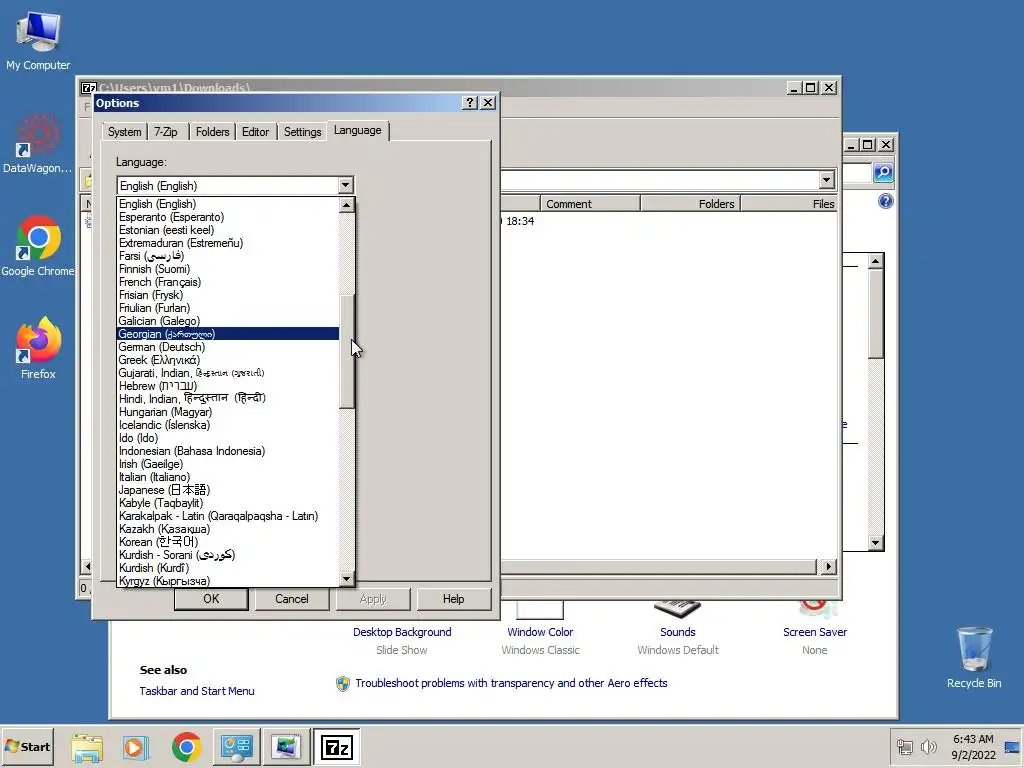Select Hungarian (Magyar)
This screenshot has height=768, width=1024.
(x=228, y=412)
